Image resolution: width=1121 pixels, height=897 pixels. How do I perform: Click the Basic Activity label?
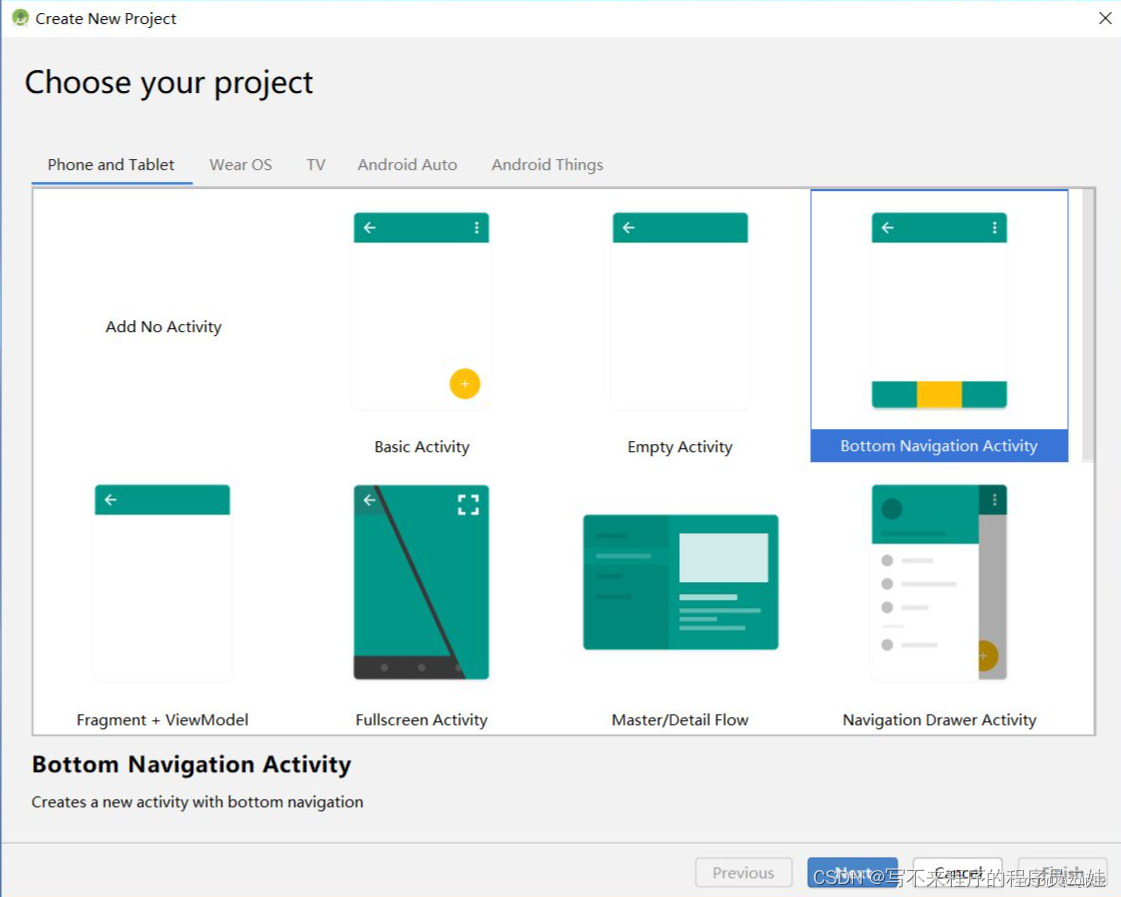point(422,447)
